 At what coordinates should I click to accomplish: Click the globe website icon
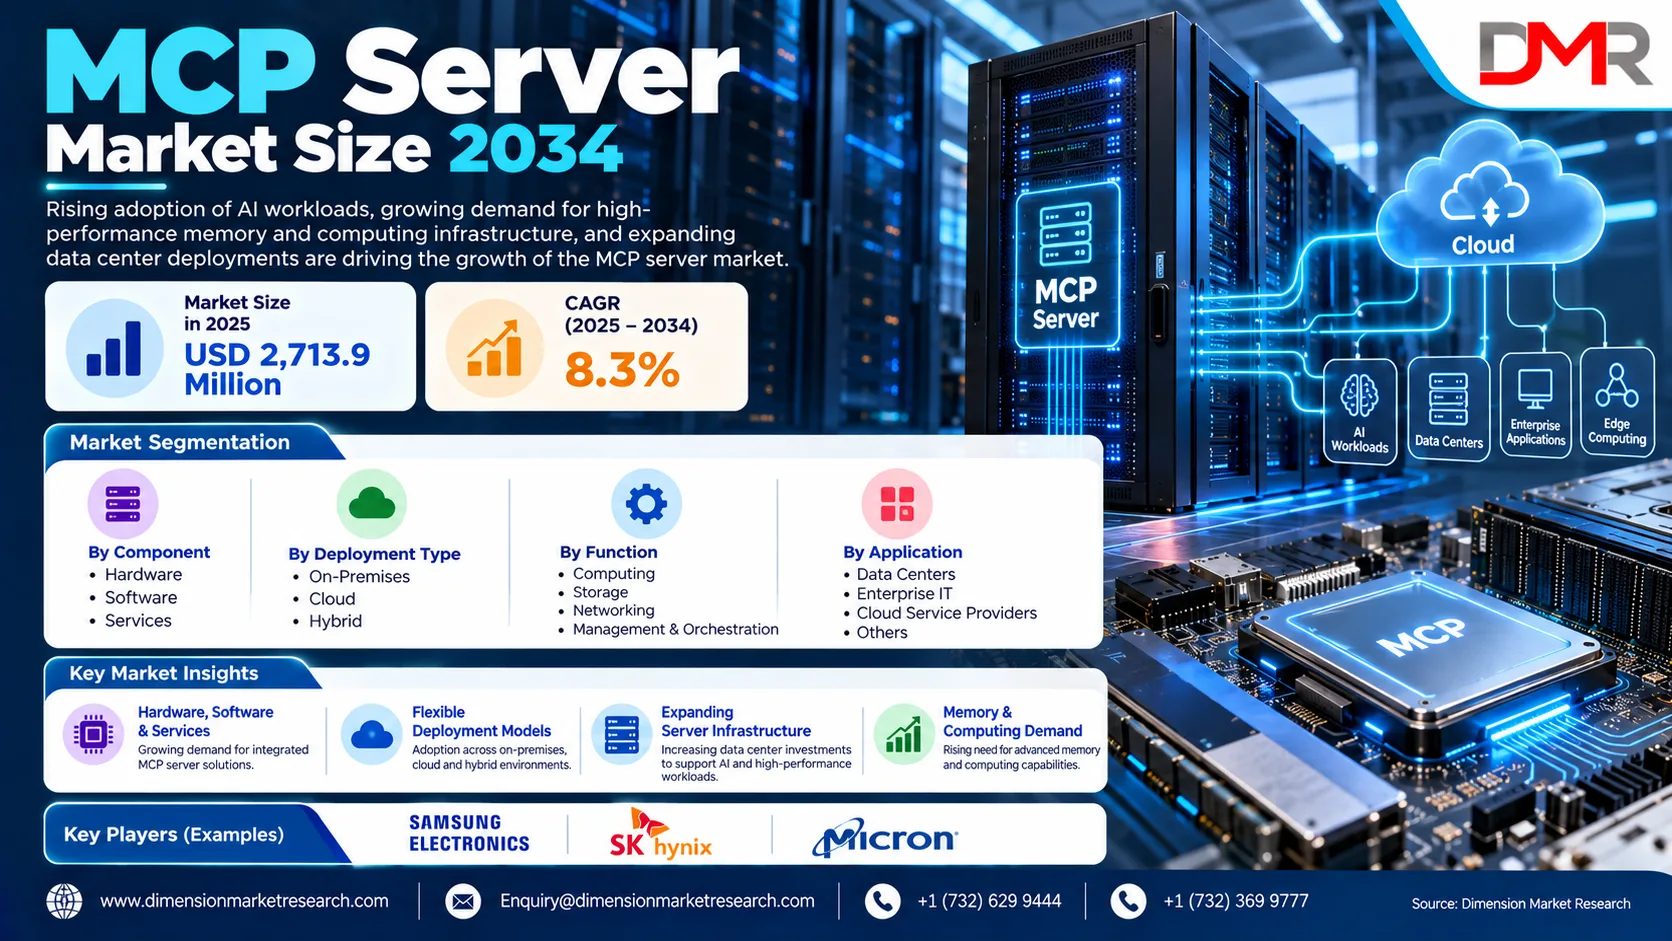pos(65,901)
